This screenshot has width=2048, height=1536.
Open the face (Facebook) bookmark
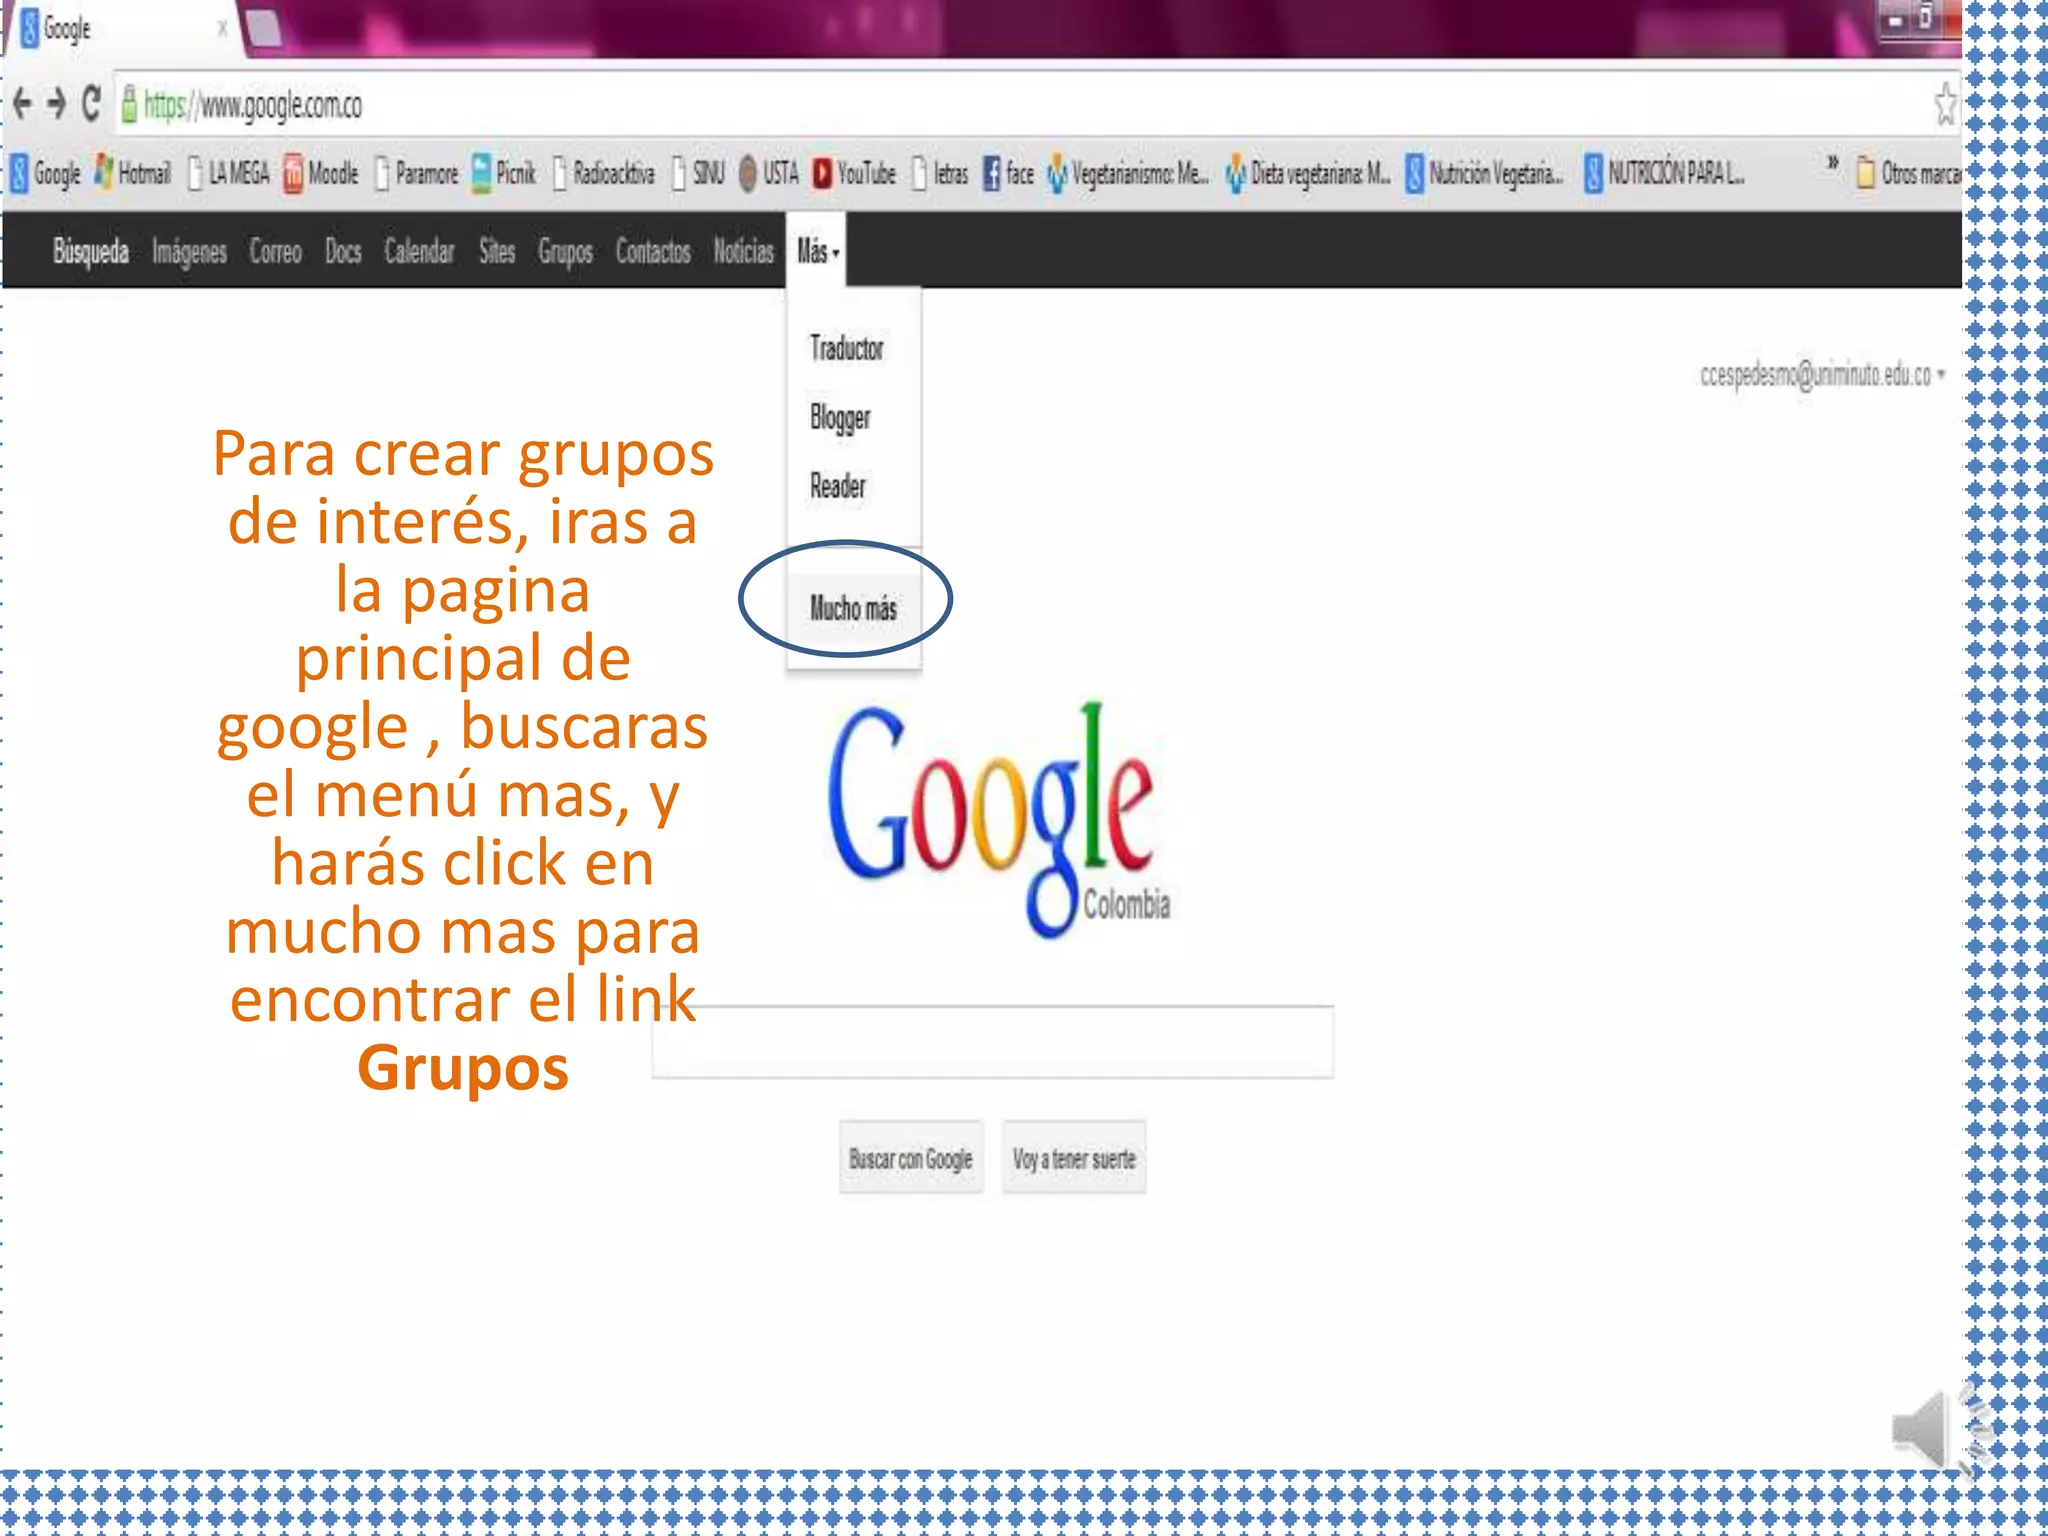point(1008,174)
